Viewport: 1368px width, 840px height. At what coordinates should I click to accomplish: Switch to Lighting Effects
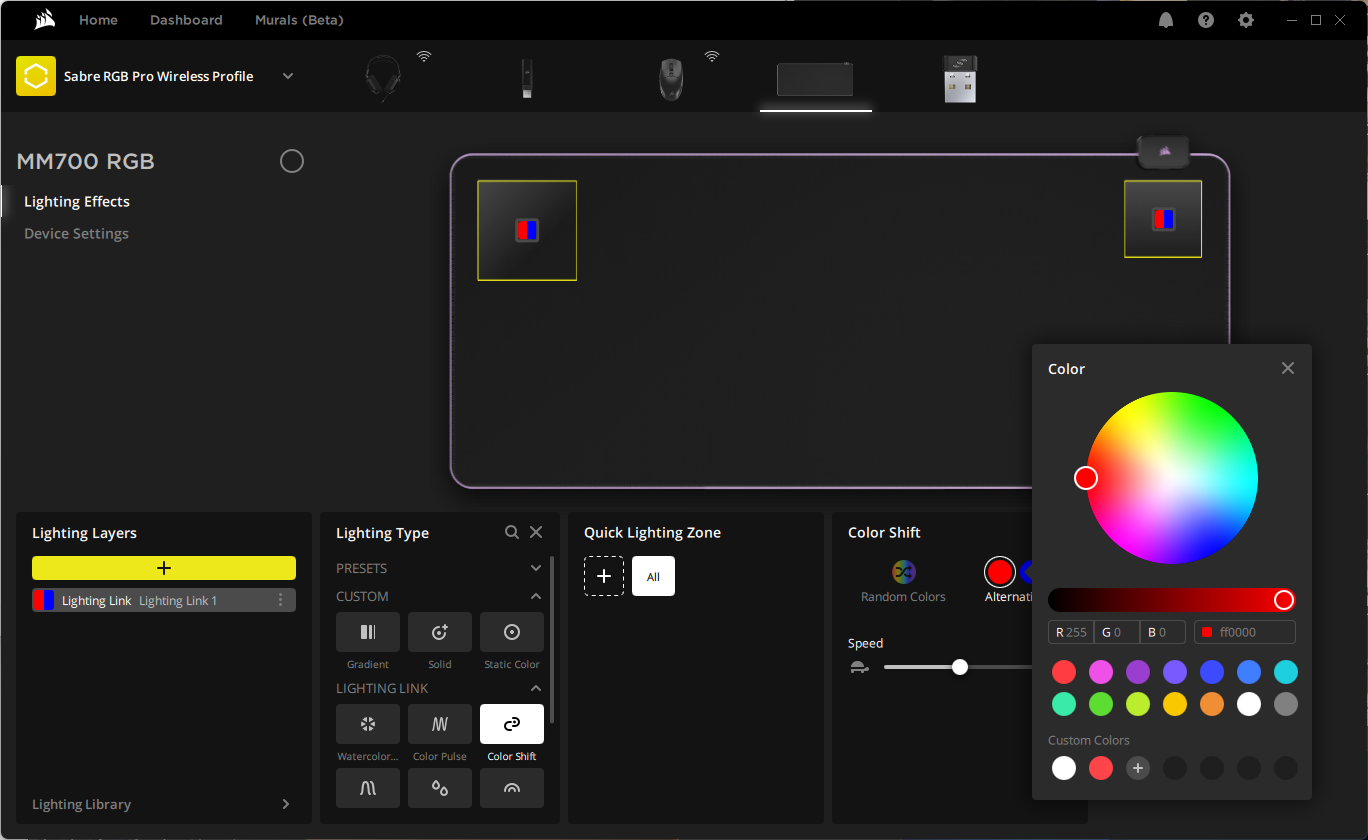coord(77,201)
